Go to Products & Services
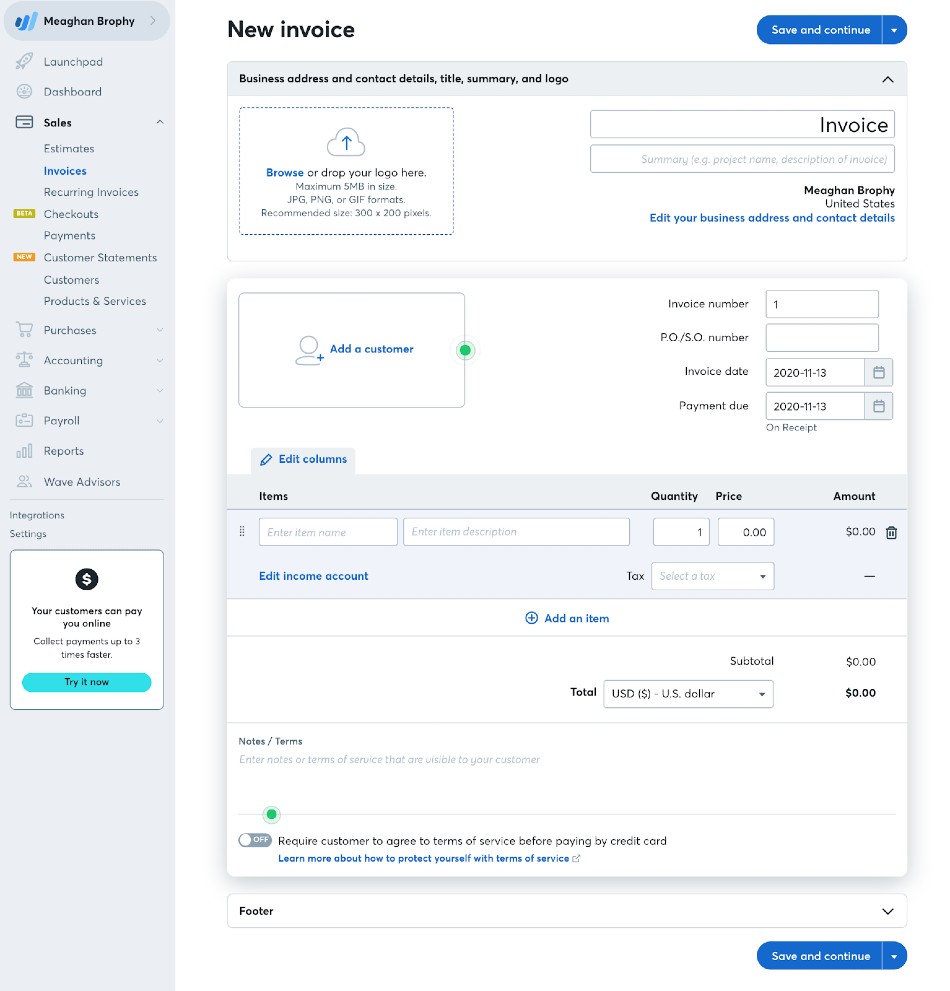Screen dimensions: 950x991 (95, 301)
